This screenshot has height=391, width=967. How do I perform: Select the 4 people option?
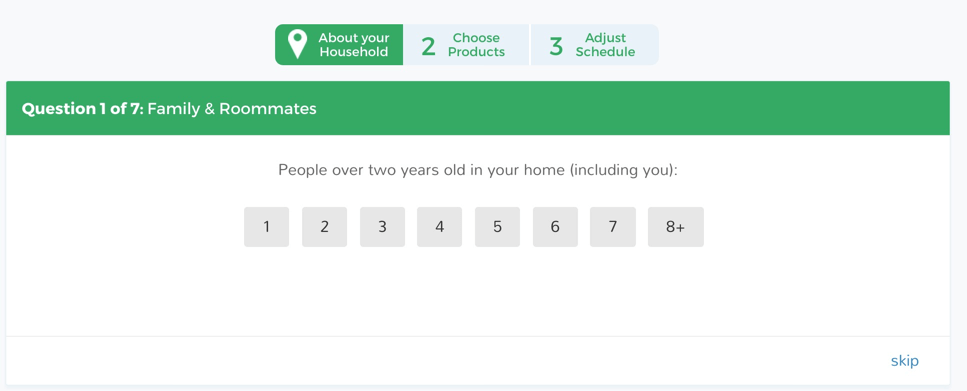coord(440,227)
